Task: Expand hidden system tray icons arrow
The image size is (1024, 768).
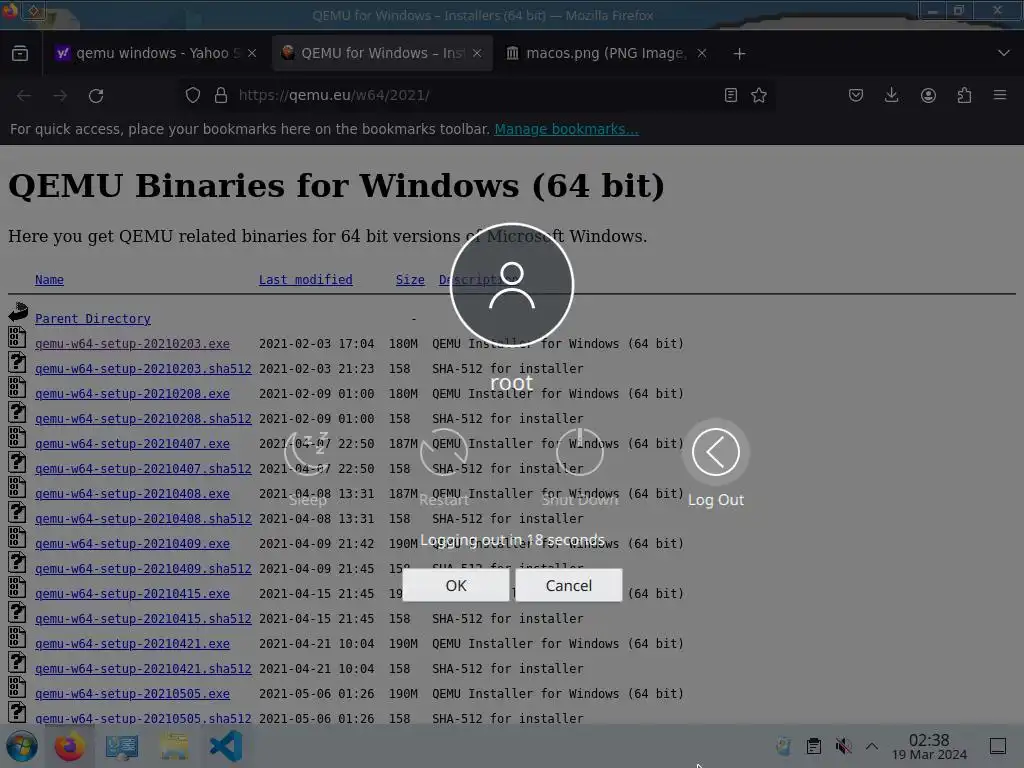Action: [872, 746]
